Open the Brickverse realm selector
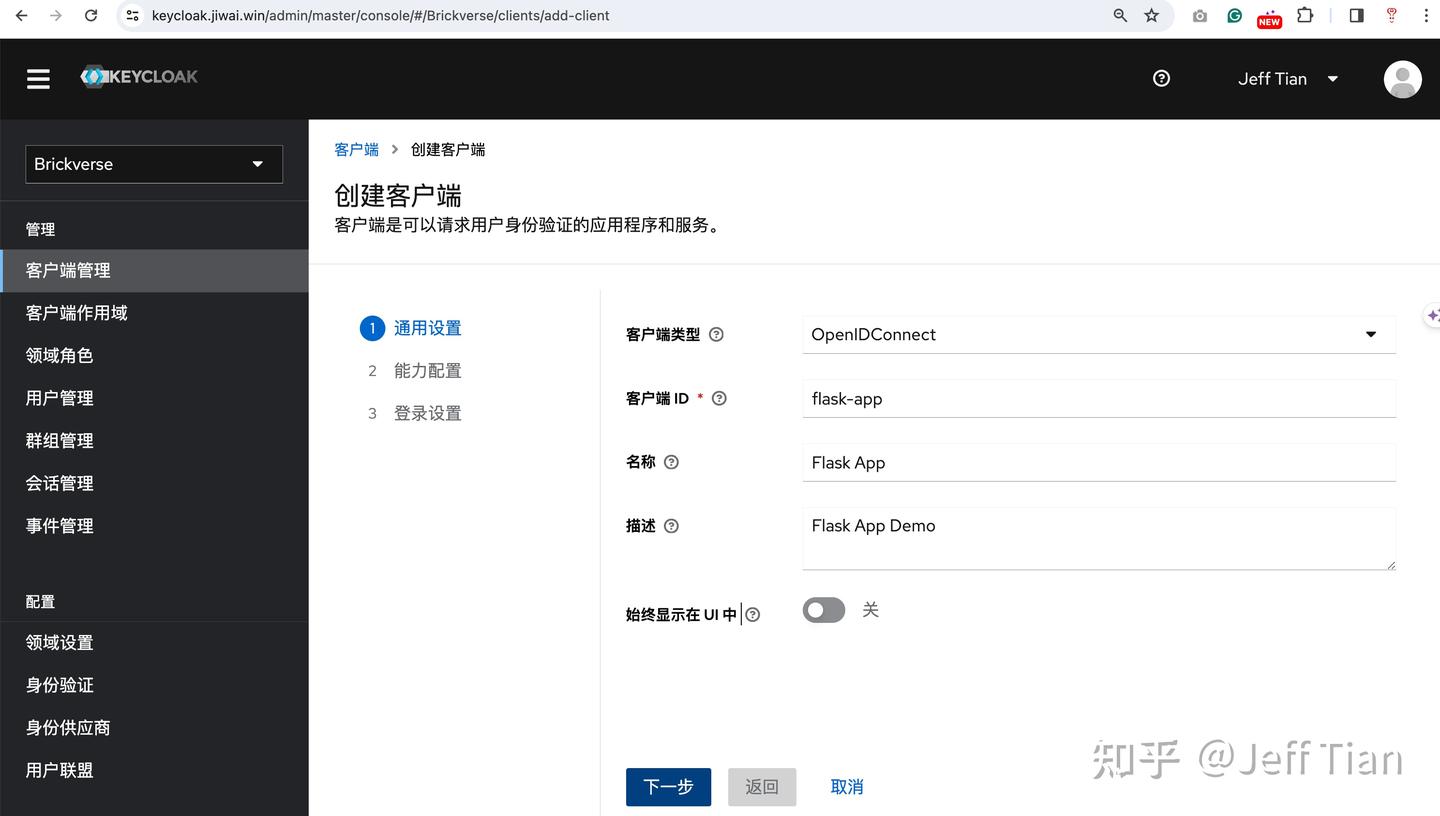This screenshot has width=1440, height=816. tap(153, 163)
